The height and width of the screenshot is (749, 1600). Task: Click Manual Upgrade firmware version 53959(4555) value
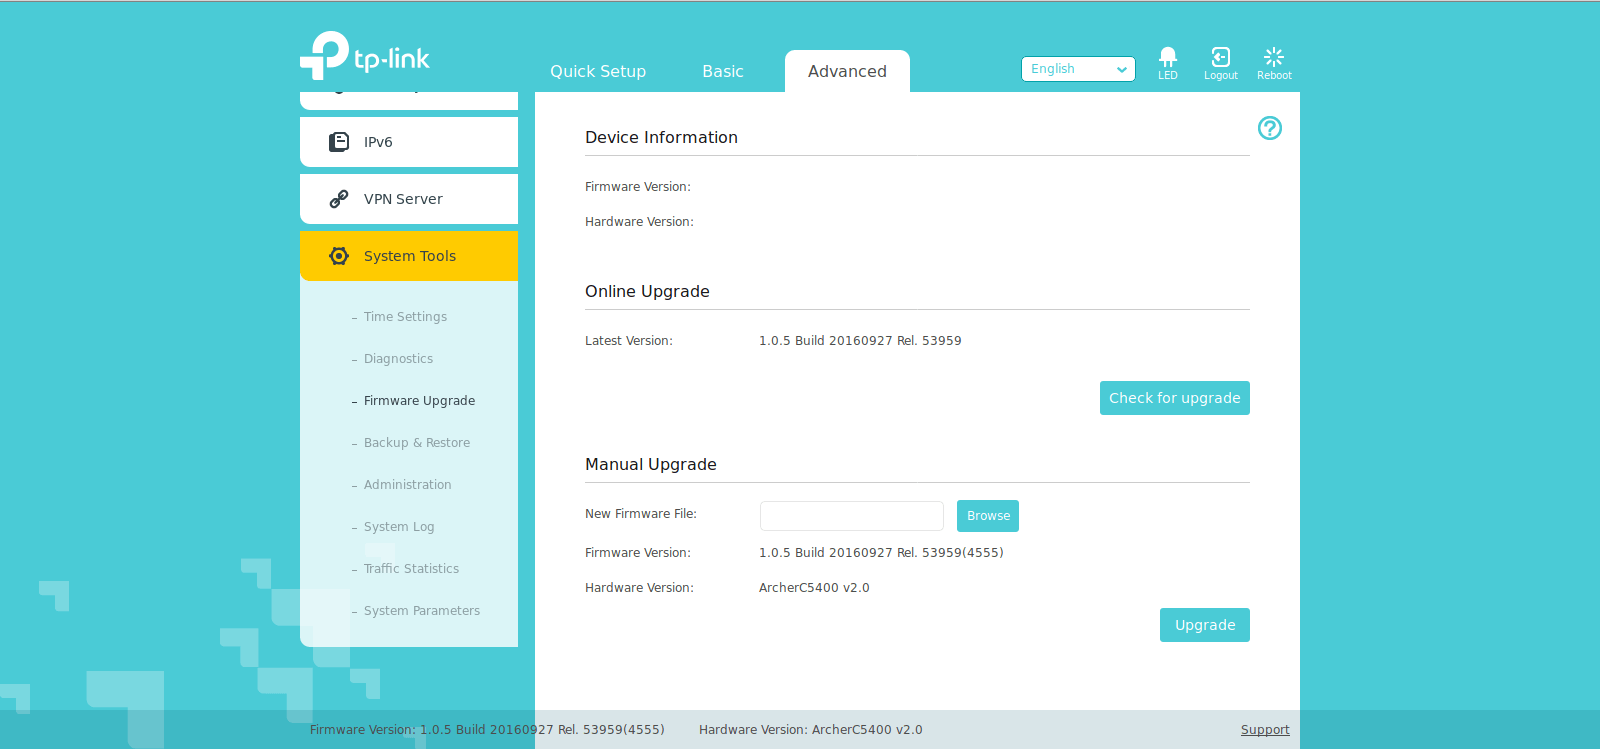[x=881, y=553]
